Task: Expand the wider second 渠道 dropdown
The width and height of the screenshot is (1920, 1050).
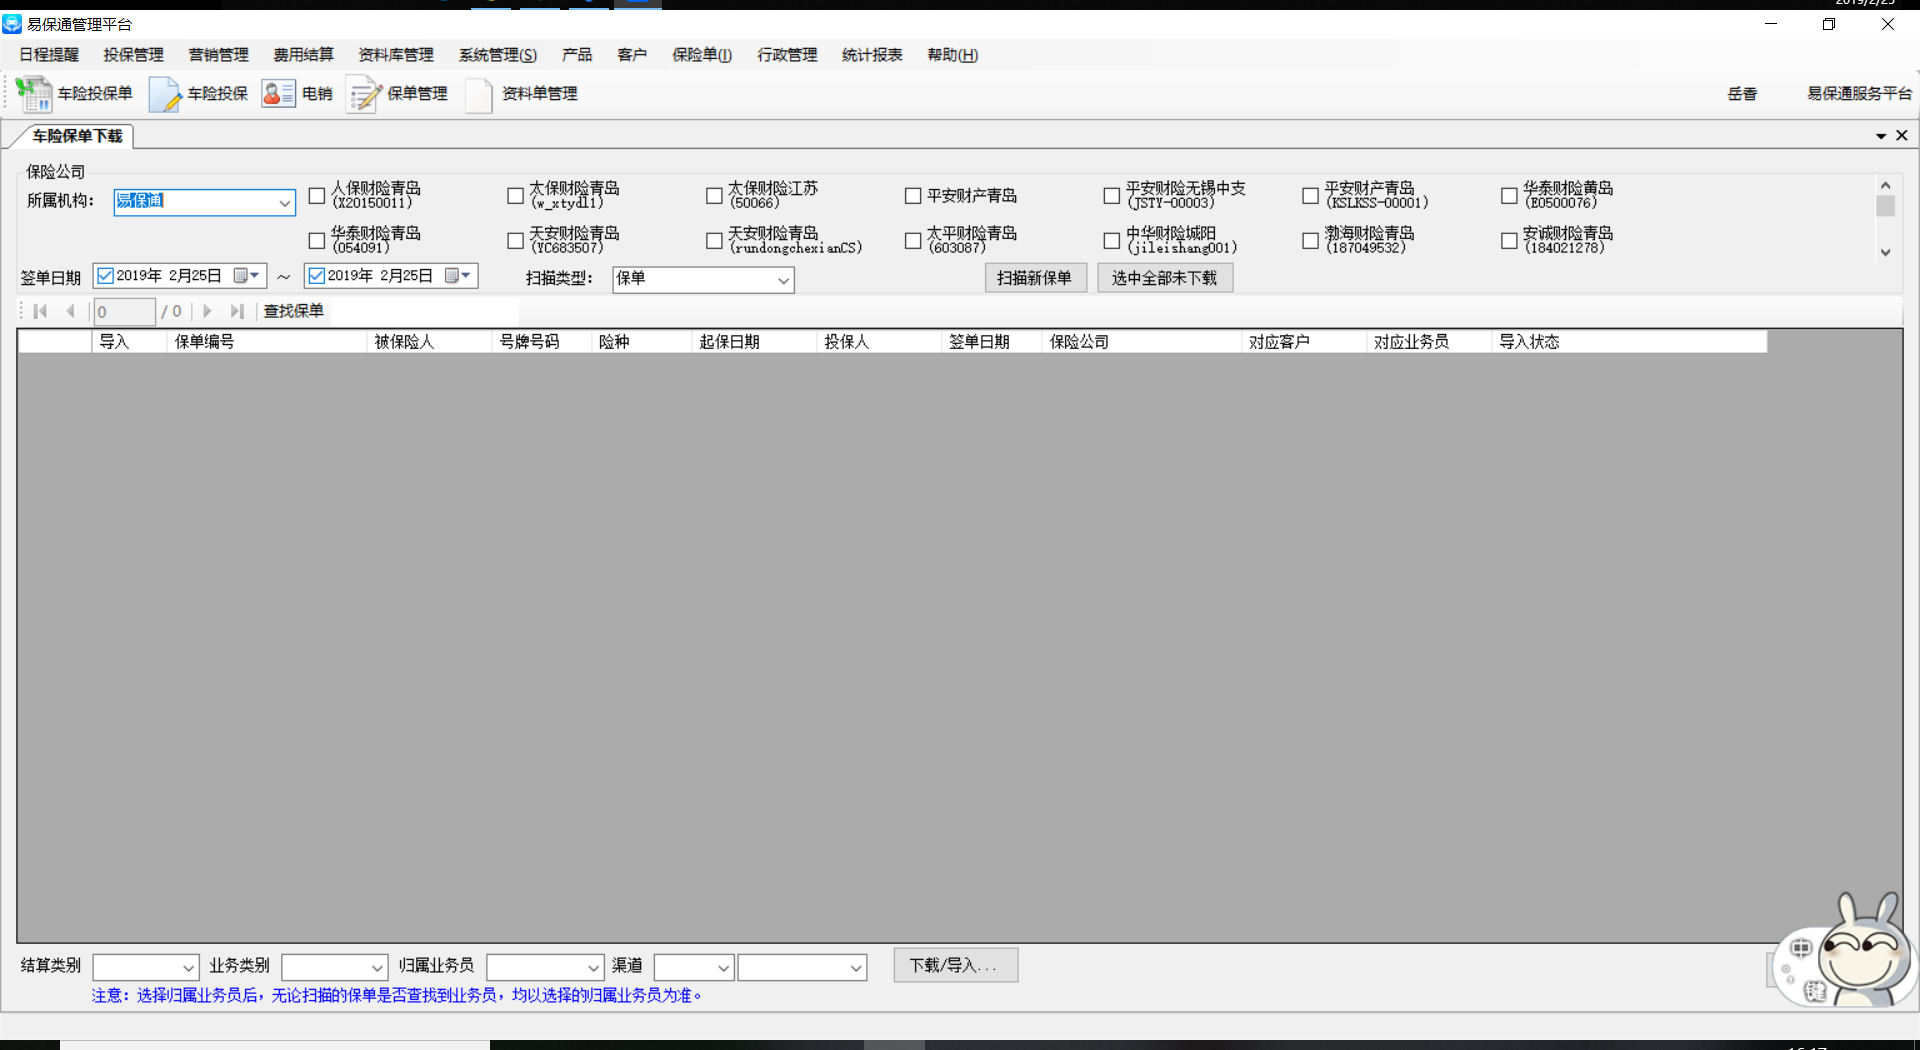Action: pyautogui.click(x=856, y=967)
